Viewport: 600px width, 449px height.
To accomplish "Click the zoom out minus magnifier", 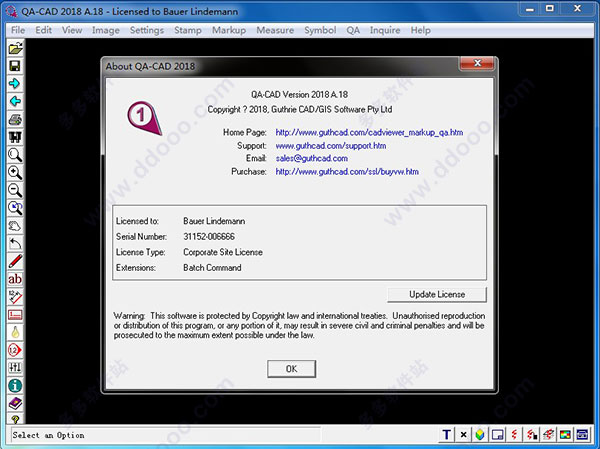I will (x=15, y=190).
